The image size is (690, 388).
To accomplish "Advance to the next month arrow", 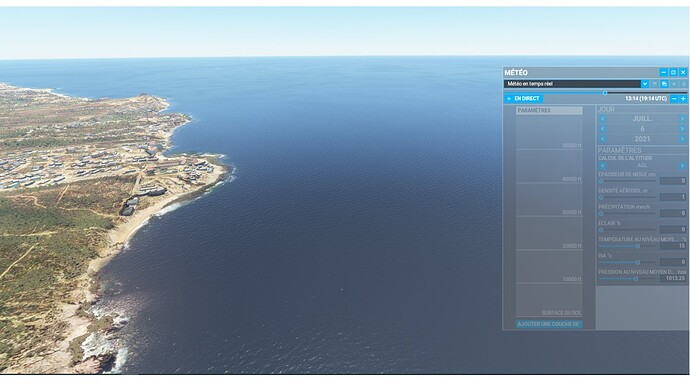I will 683,119.
